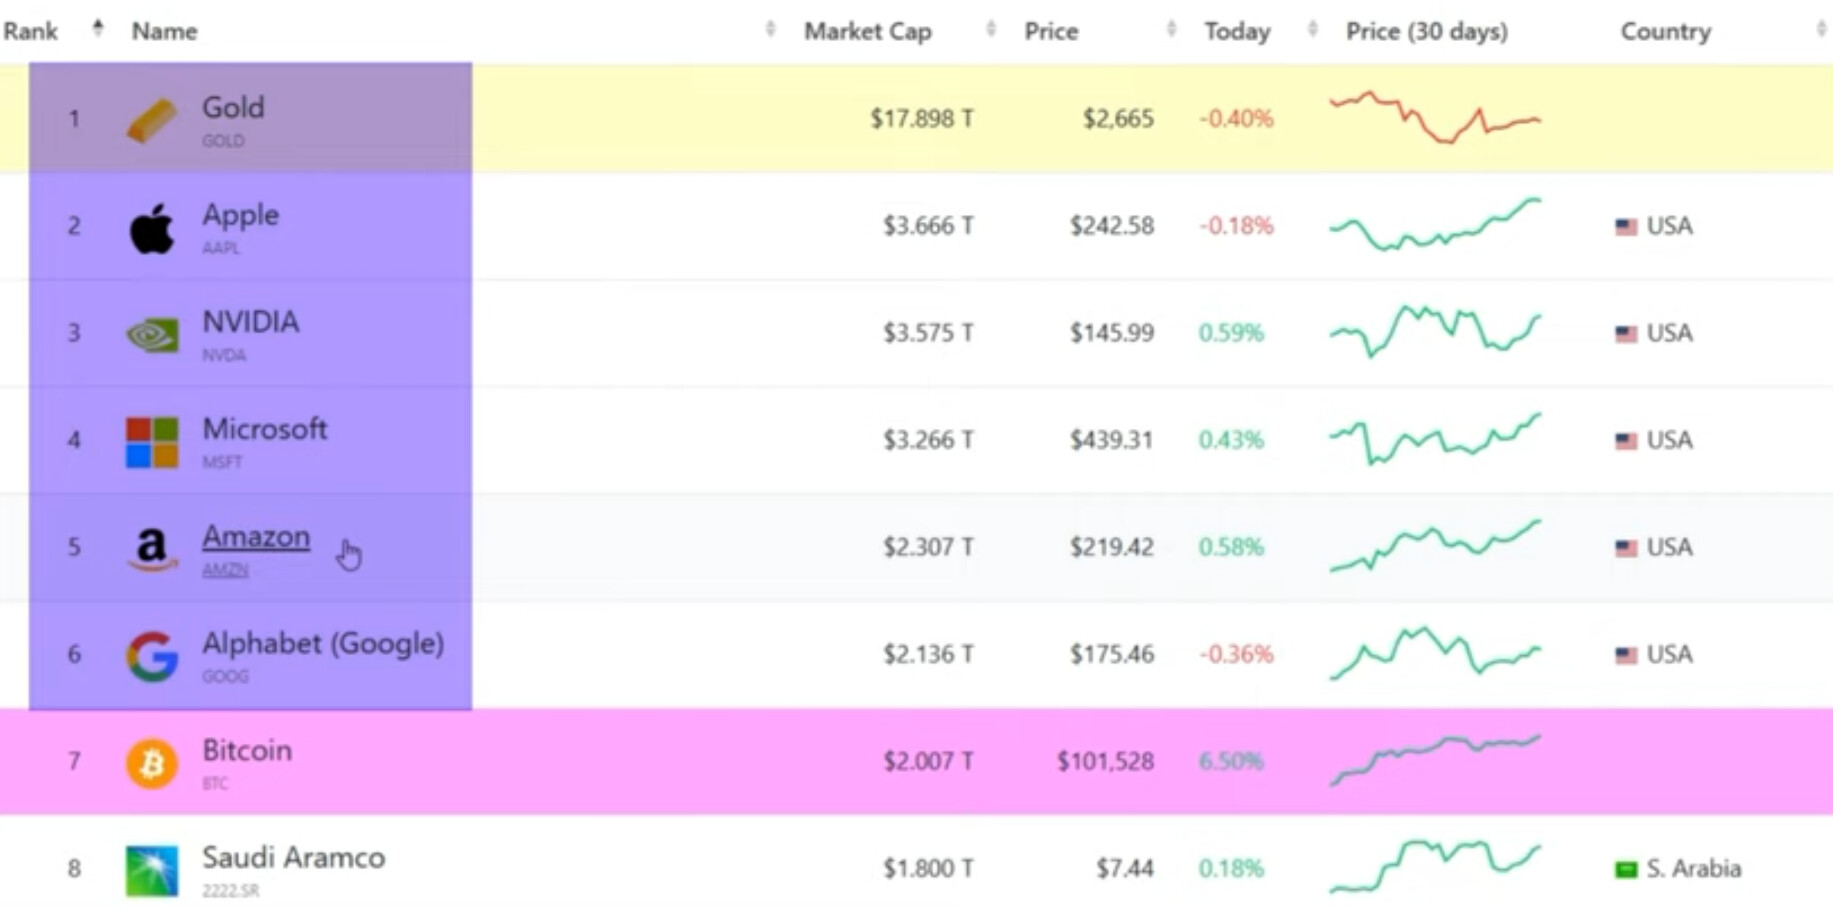Click Gold's -0.40% change today
Viewport: 1833px width, 912px height.
(1236, 119)
